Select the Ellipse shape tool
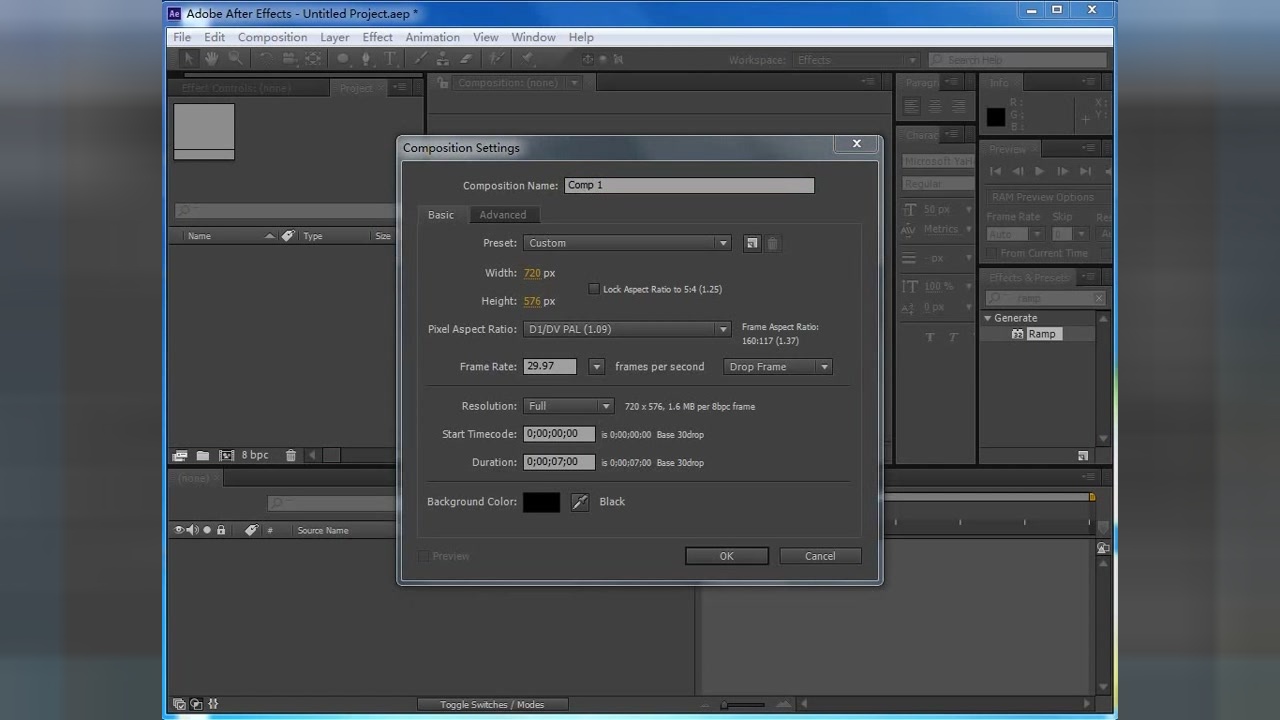 click(x=343, y=58)
